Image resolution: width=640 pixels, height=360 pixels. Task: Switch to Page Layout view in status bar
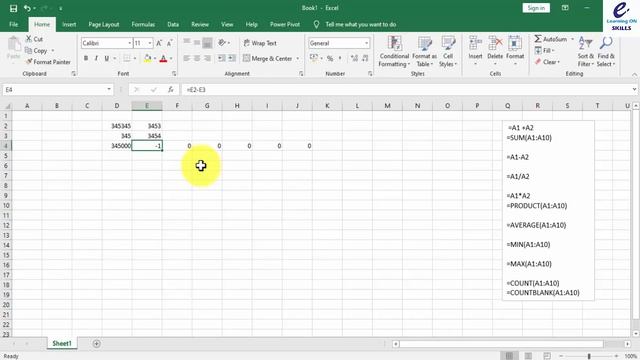pos(528,356)
